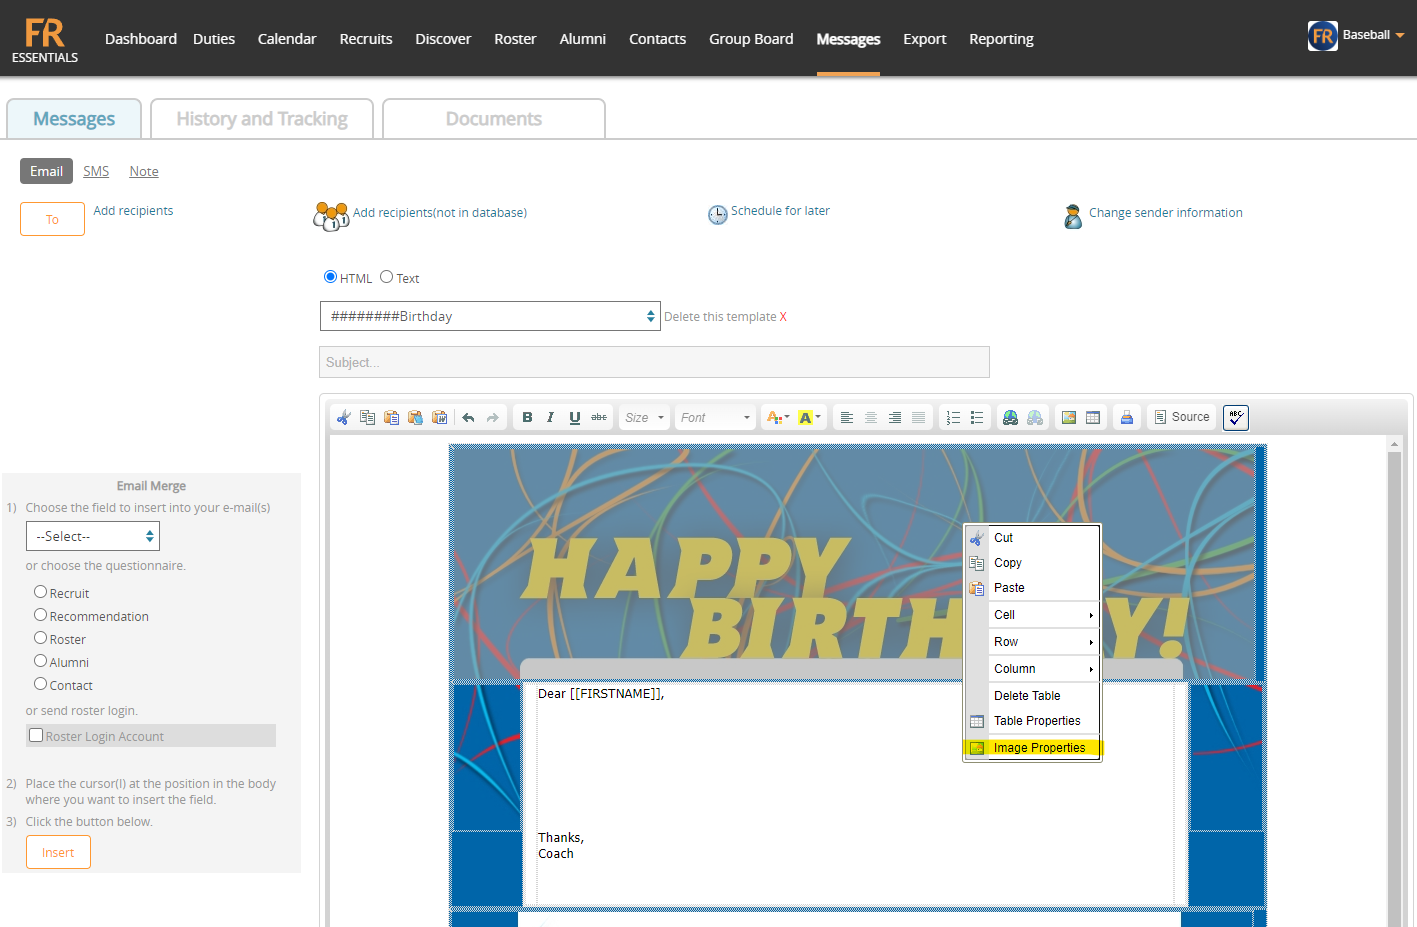Screen dimensions: 1417x927
Task: Expand the Font dropdown
Action: point(715,418)
